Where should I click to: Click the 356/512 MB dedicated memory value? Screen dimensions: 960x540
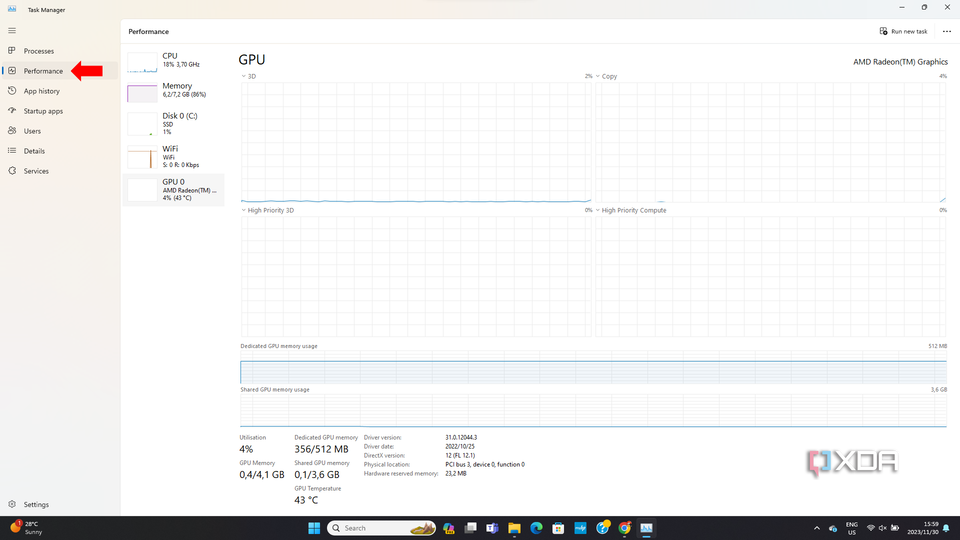coord(321,449)
